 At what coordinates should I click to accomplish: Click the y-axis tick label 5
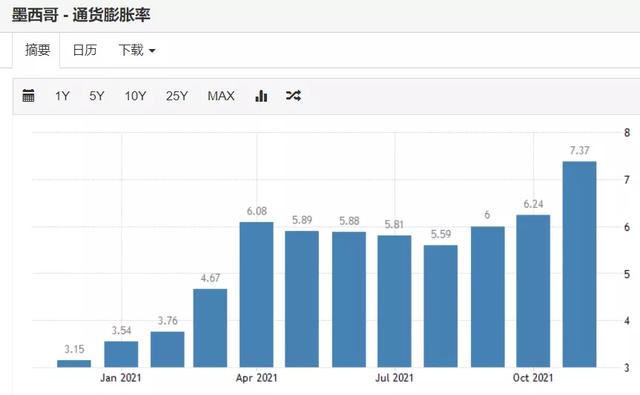click(x=627, y=274)
